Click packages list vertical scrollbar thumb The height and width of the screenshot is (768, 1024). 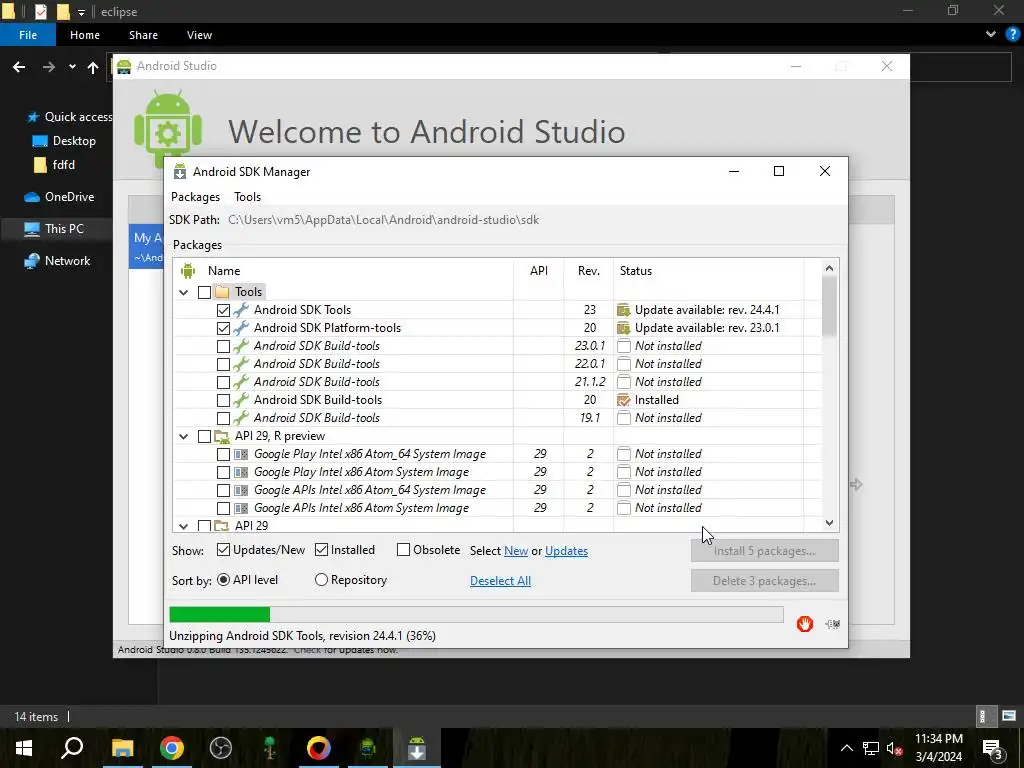pos(829,306)
